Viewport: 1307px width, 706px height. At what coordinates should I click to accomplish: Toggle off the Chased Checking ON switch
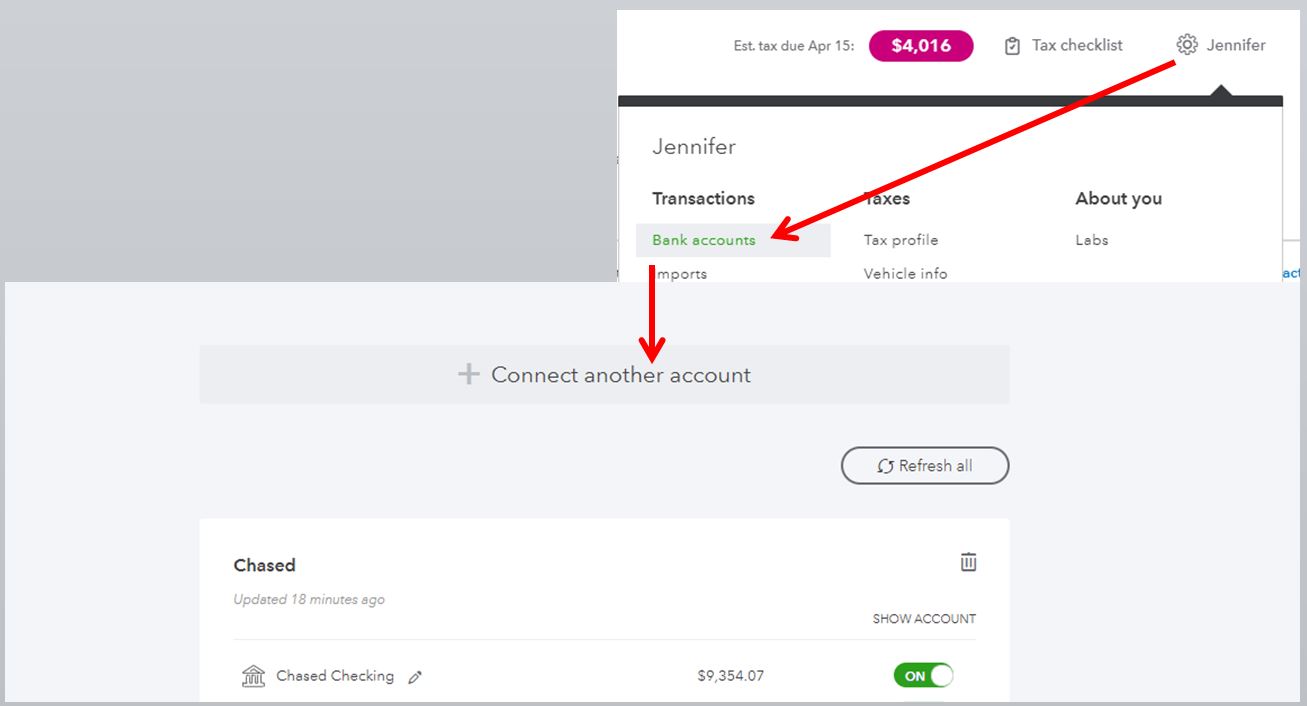(x=923, y=676)
